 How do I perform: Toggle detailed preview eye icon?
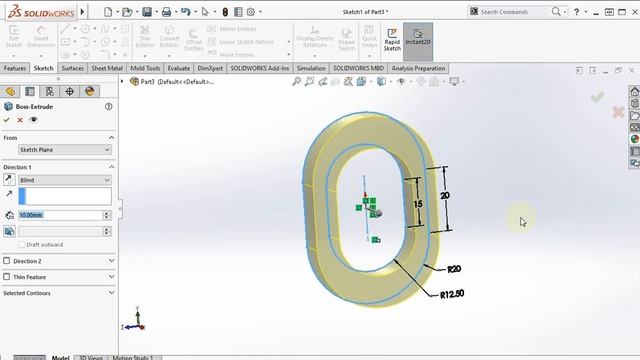(x=33, y=120)
